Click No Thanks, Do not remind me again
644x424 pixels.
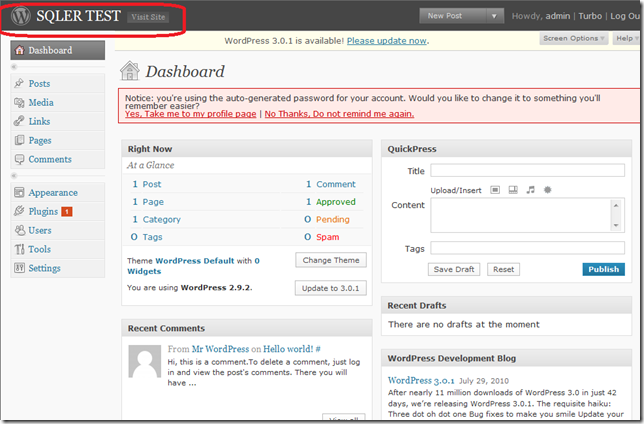pos(339,114)
